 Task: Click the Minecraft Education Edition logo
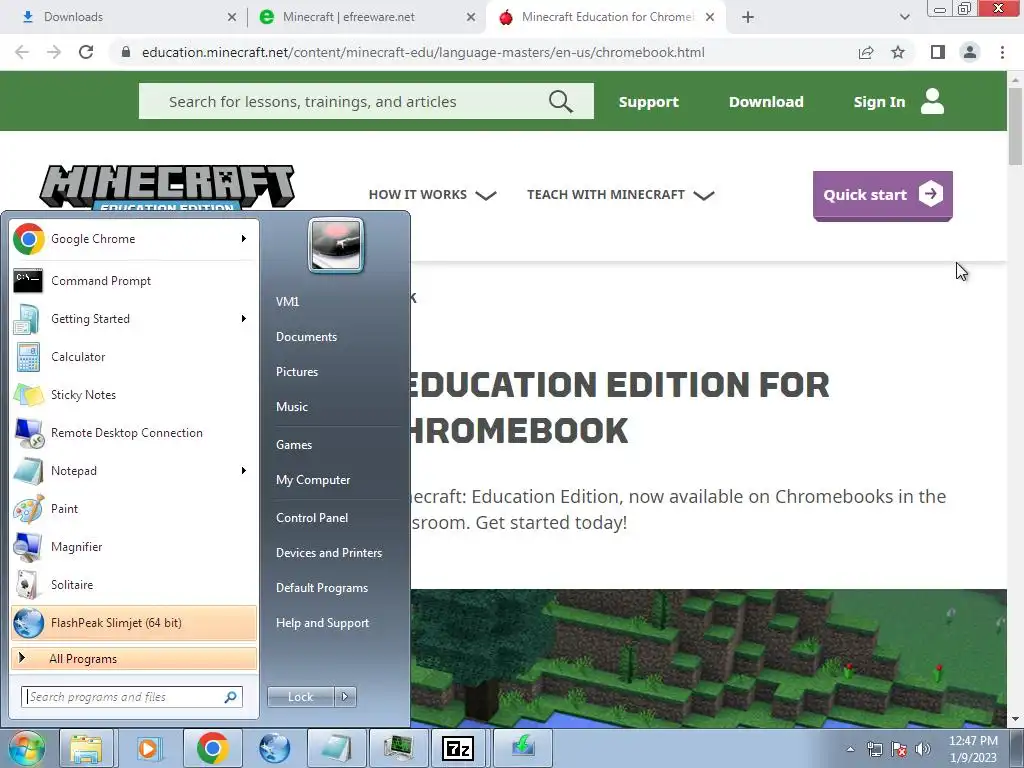167,187
